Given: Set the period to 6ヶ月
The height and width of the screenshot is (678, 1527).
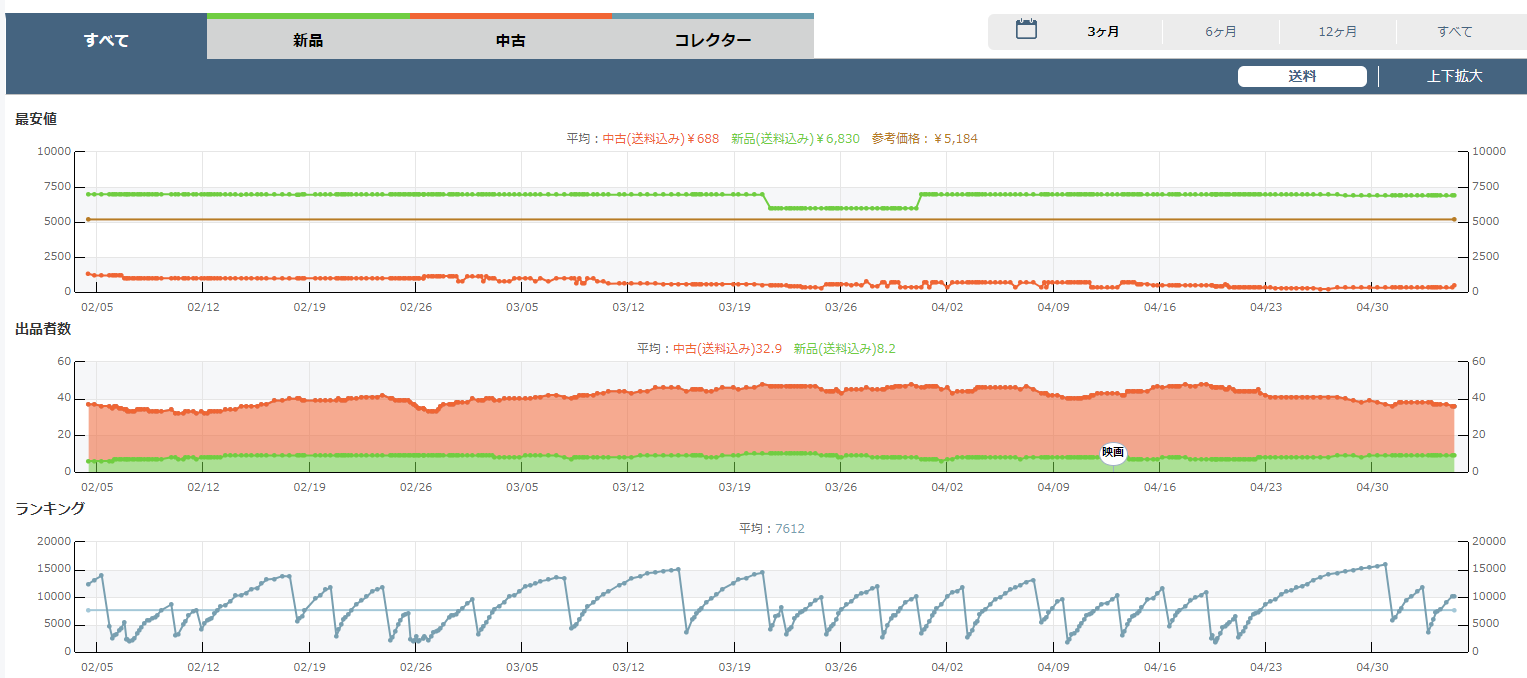Looking at the screenshot, I should 1220,32.
